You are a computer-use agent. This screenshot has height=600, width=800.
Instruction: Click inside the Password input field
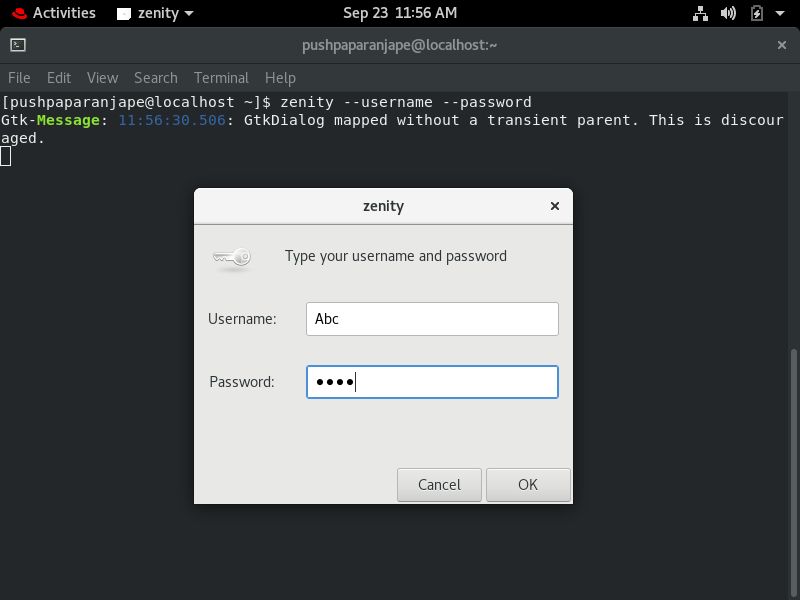click(432, 381)
